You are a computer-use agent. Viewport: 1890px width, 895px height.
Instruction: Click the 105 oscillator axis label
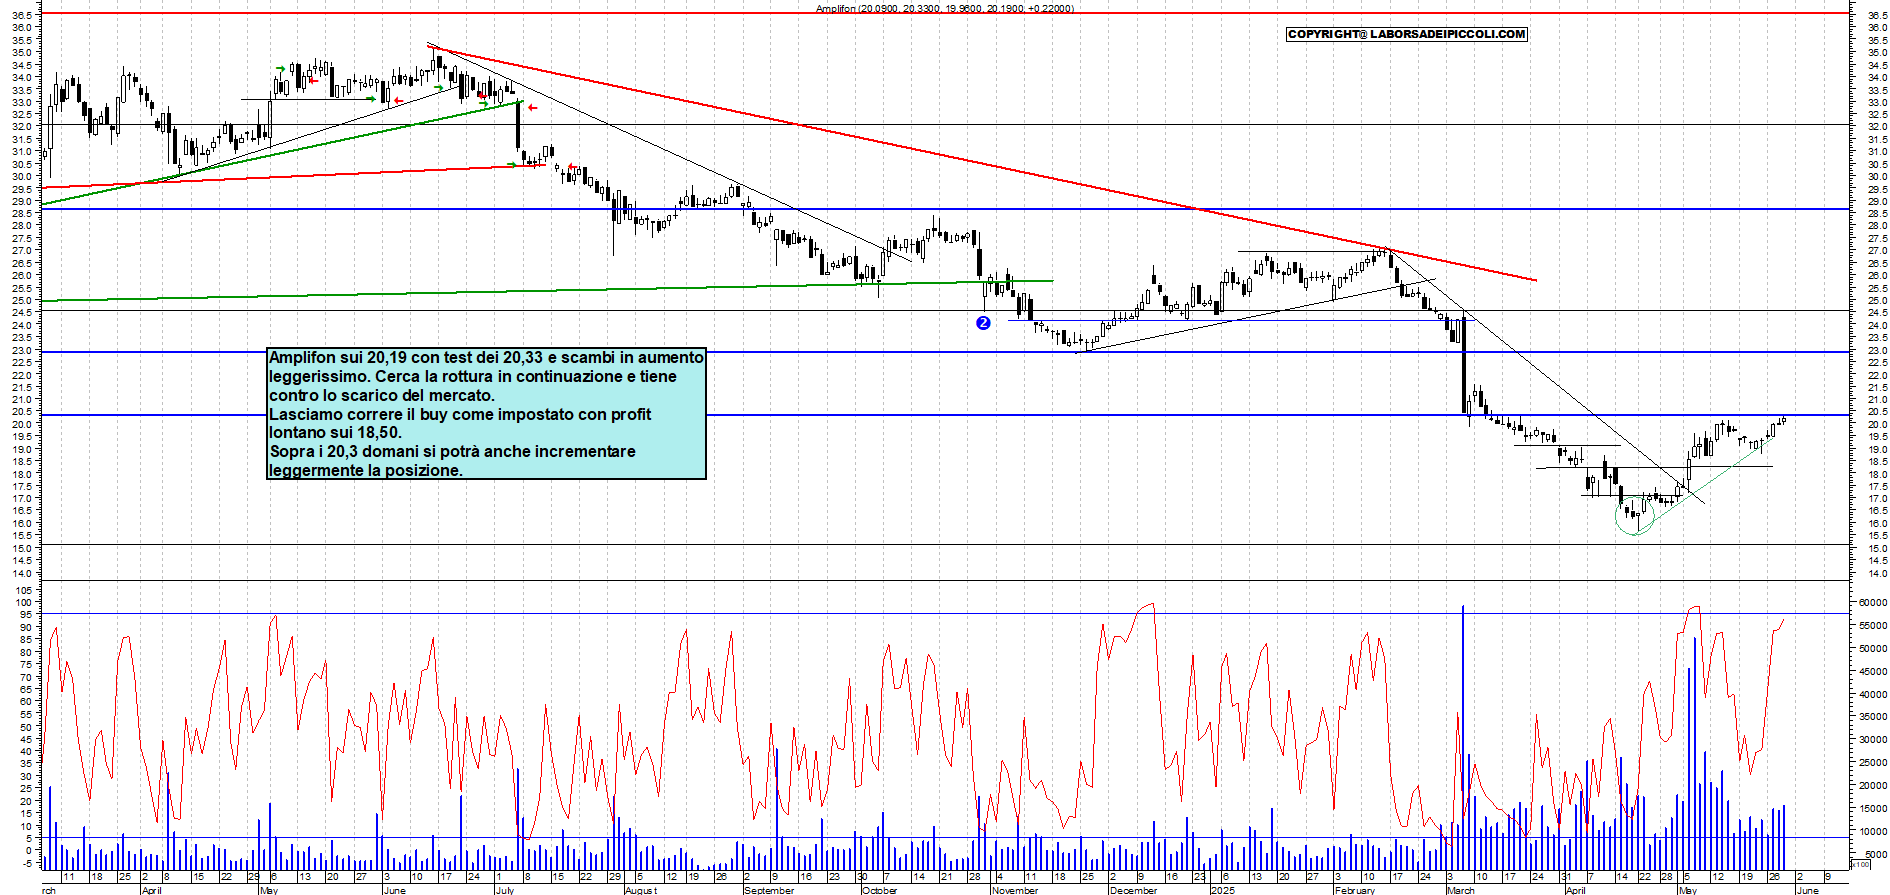click(23, 591)
